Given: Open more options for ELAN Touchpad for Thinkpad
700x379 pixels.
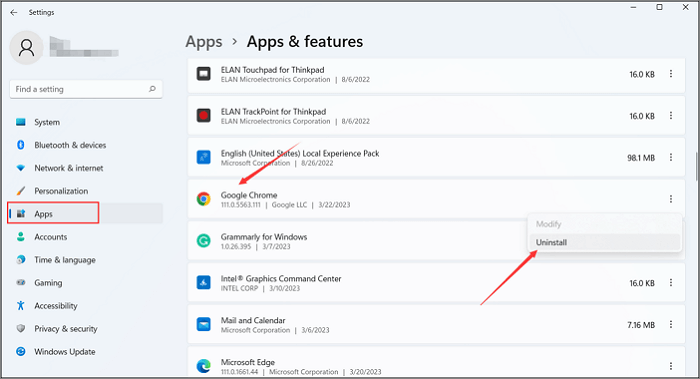Looking at the screenshot, I should coord(671,74).
